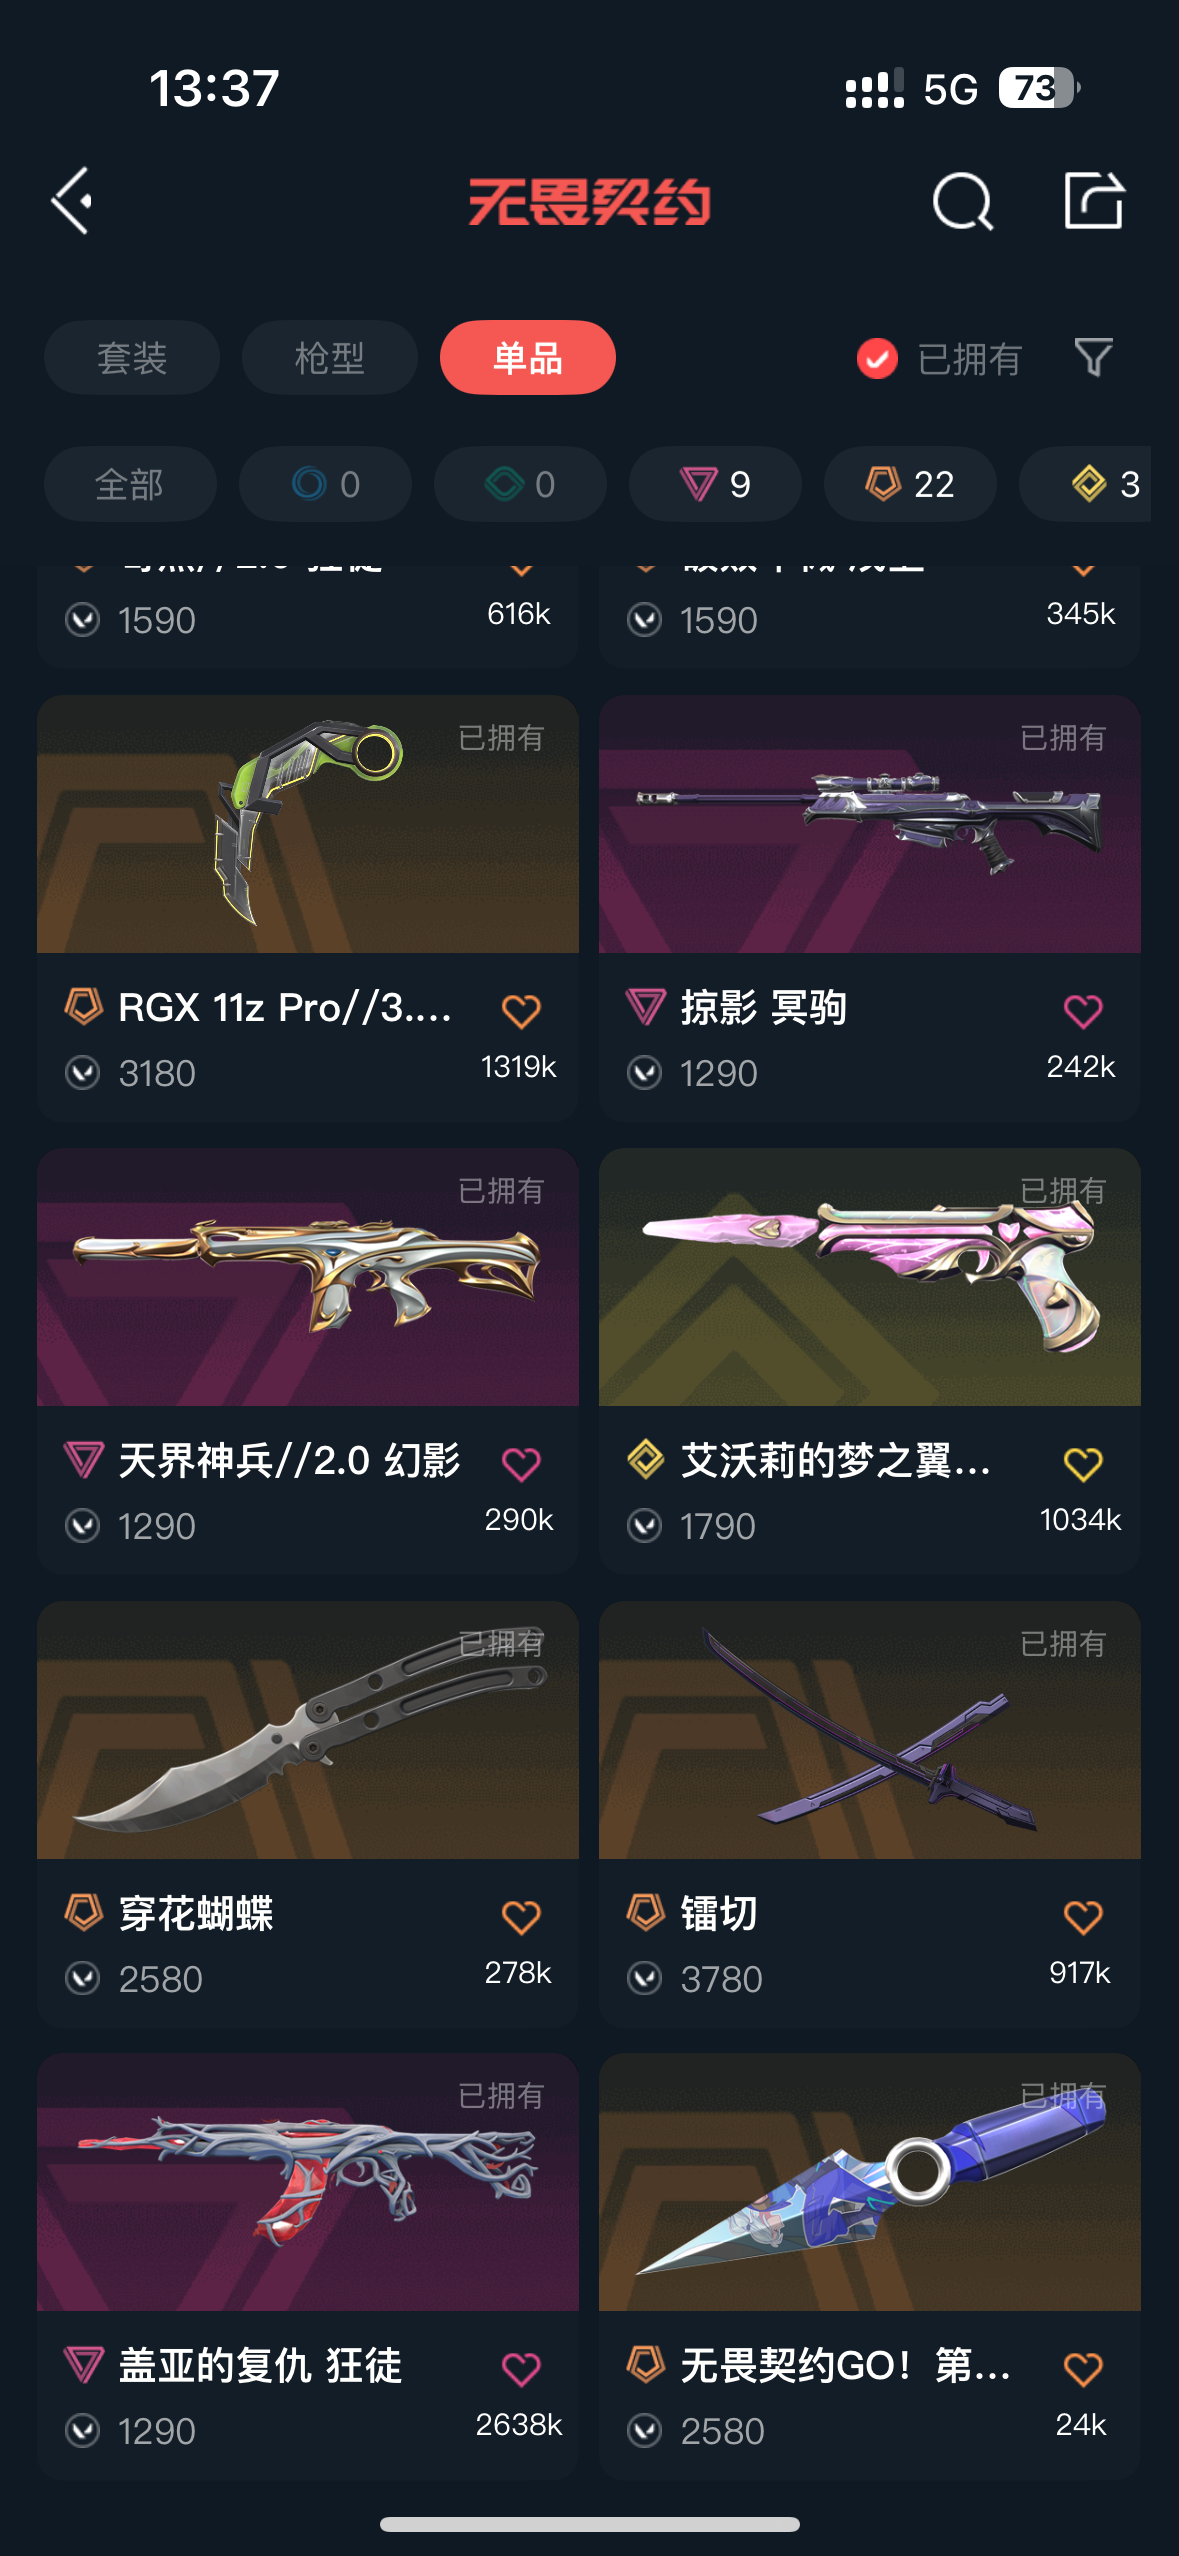Favorite RGX 11z Pro heart icon
The width and height of the screenshot is (1179, 2556).
(x=521, y=1011)
